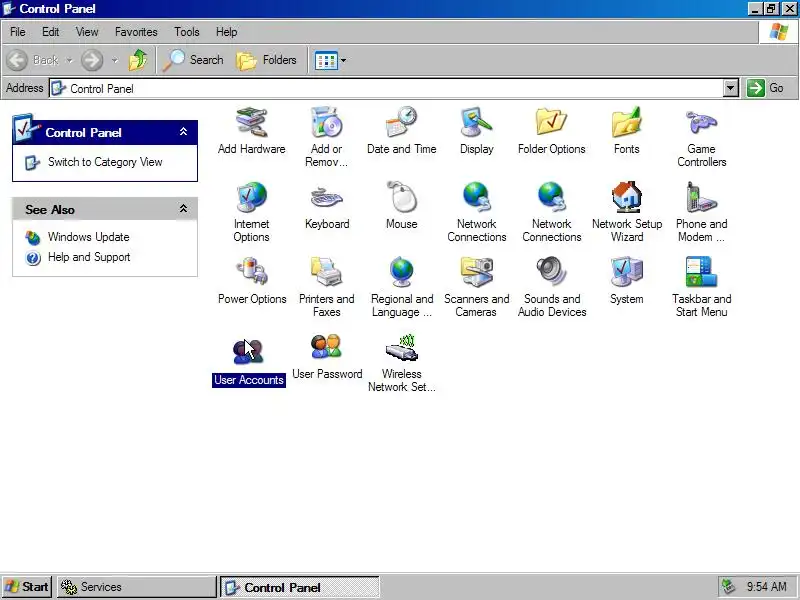Click the Search toolbar button

[x=193, y=60]
